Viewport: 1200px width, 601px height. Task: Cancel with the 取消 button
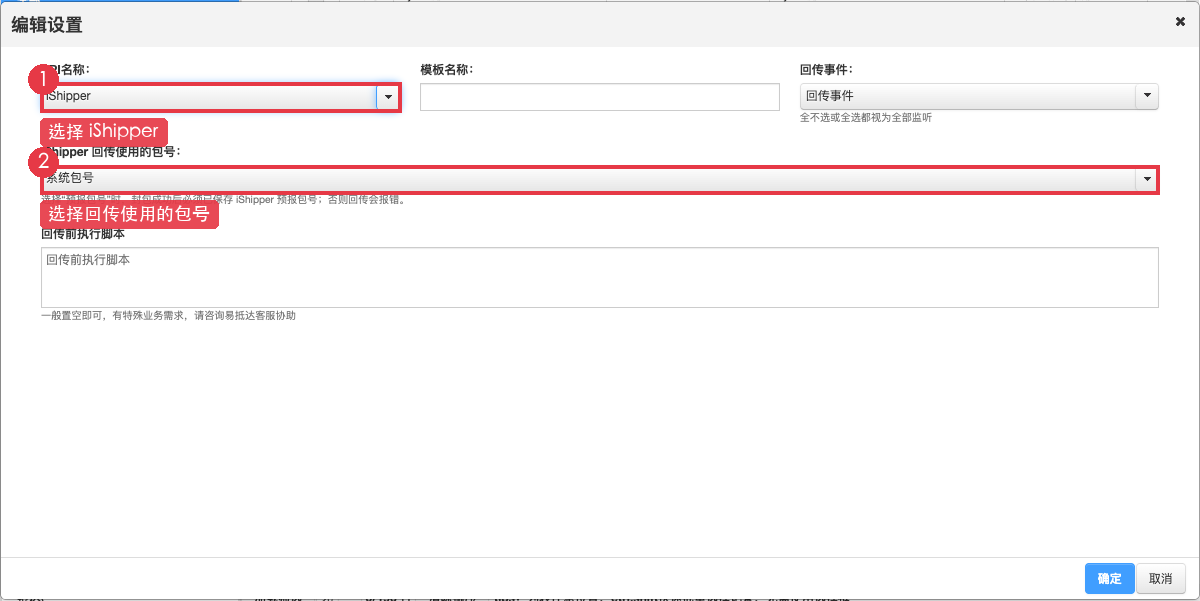(x=1160, y=579)
